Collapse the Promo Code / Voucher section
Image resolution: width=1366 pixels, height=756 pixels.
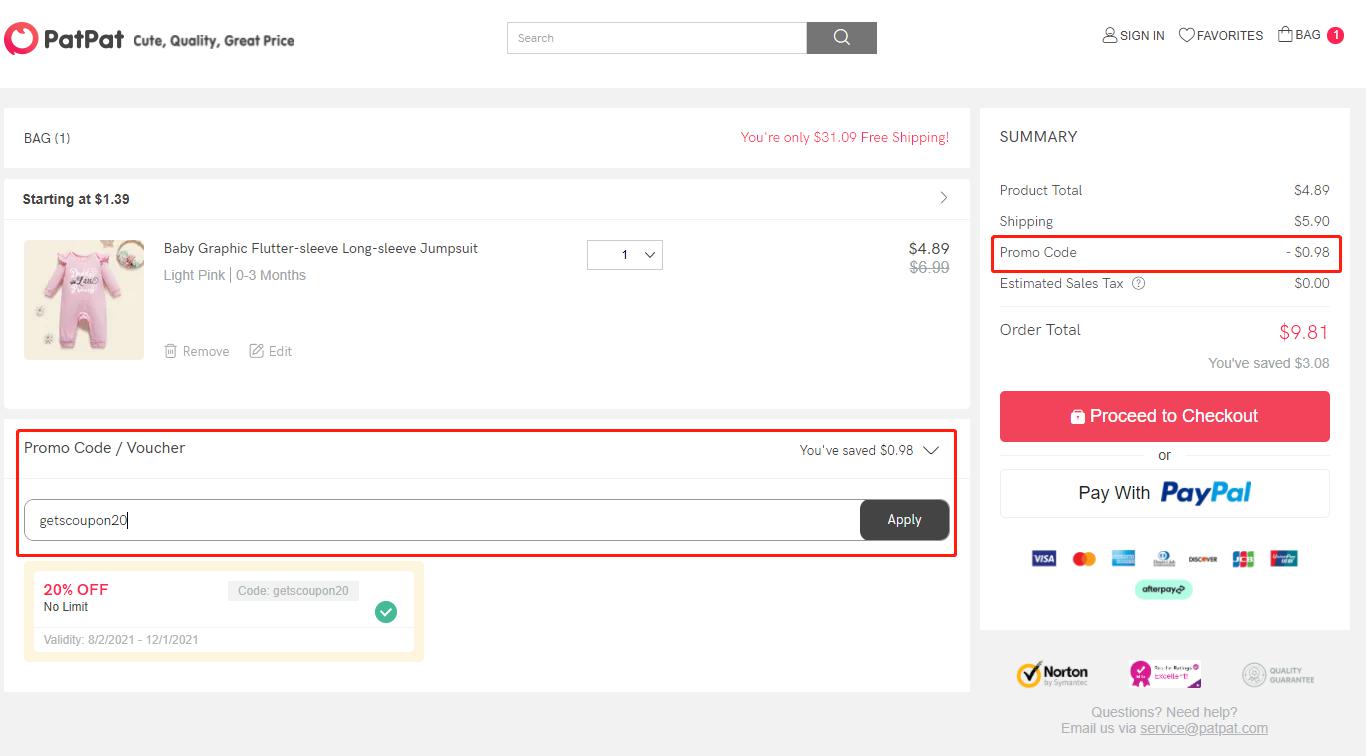pos(931,450)
